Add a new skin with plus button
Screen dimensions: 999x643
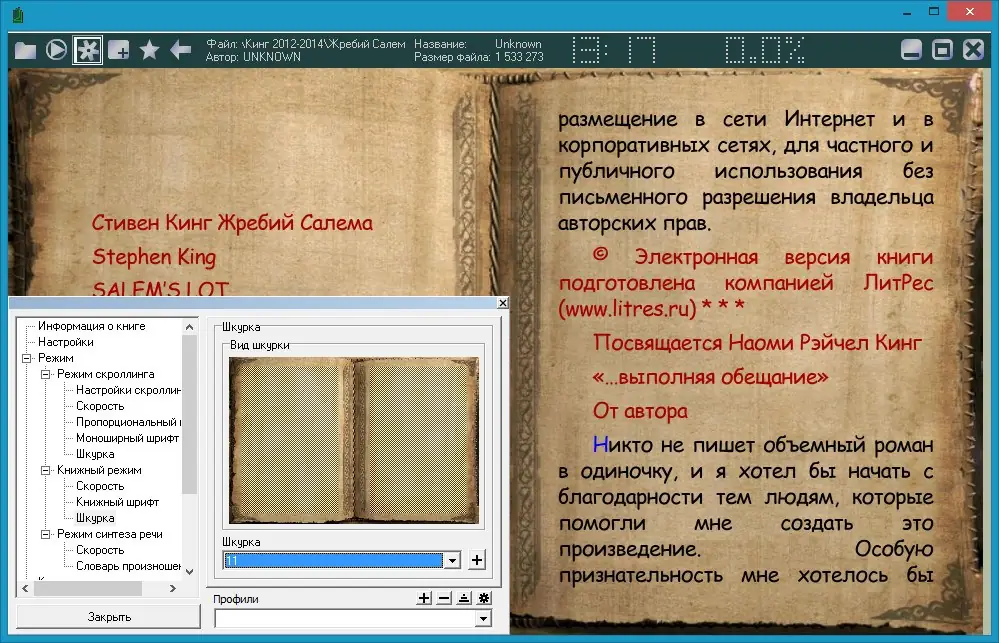click(477, 560)
